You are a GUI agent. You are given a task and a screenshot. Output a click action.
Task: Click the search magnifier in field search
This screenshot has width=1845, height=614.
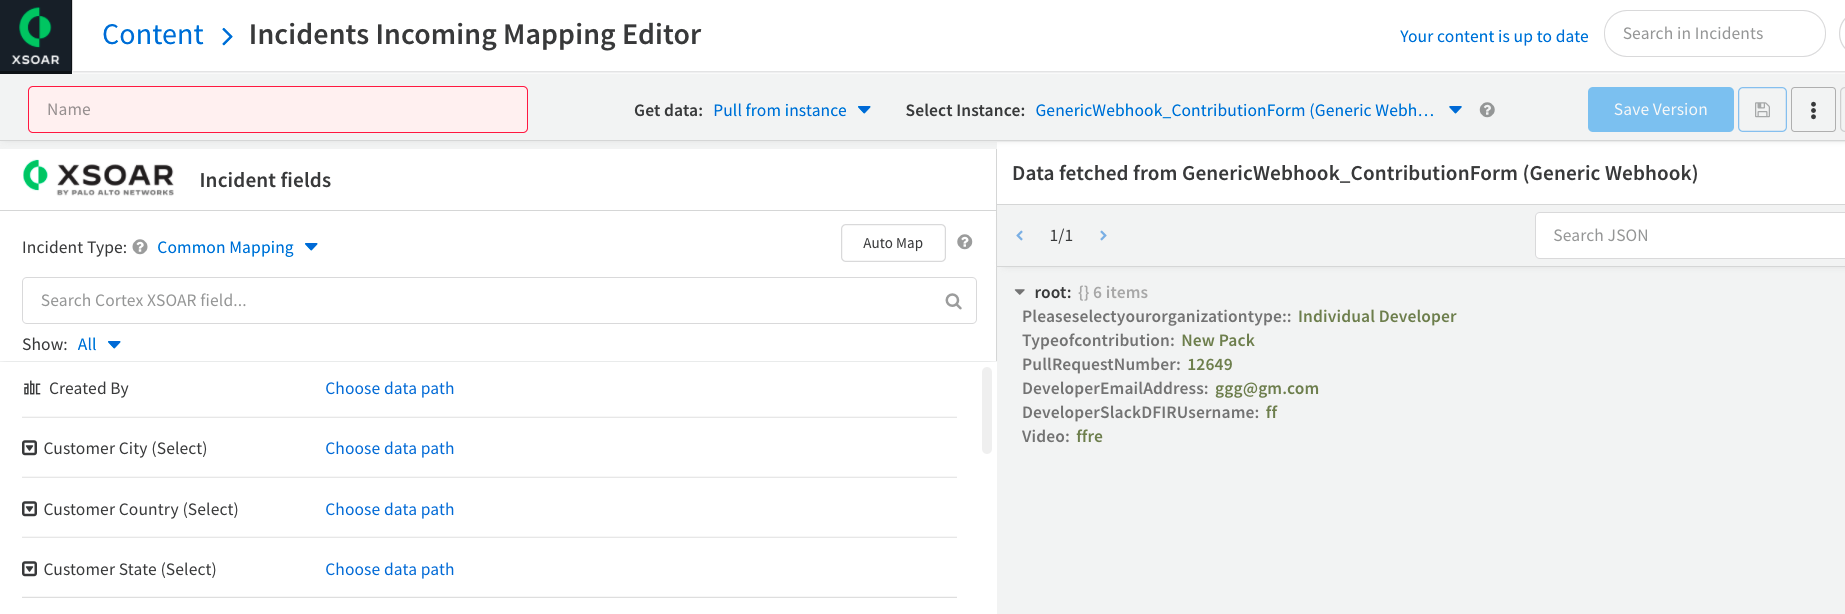(953, 301)
